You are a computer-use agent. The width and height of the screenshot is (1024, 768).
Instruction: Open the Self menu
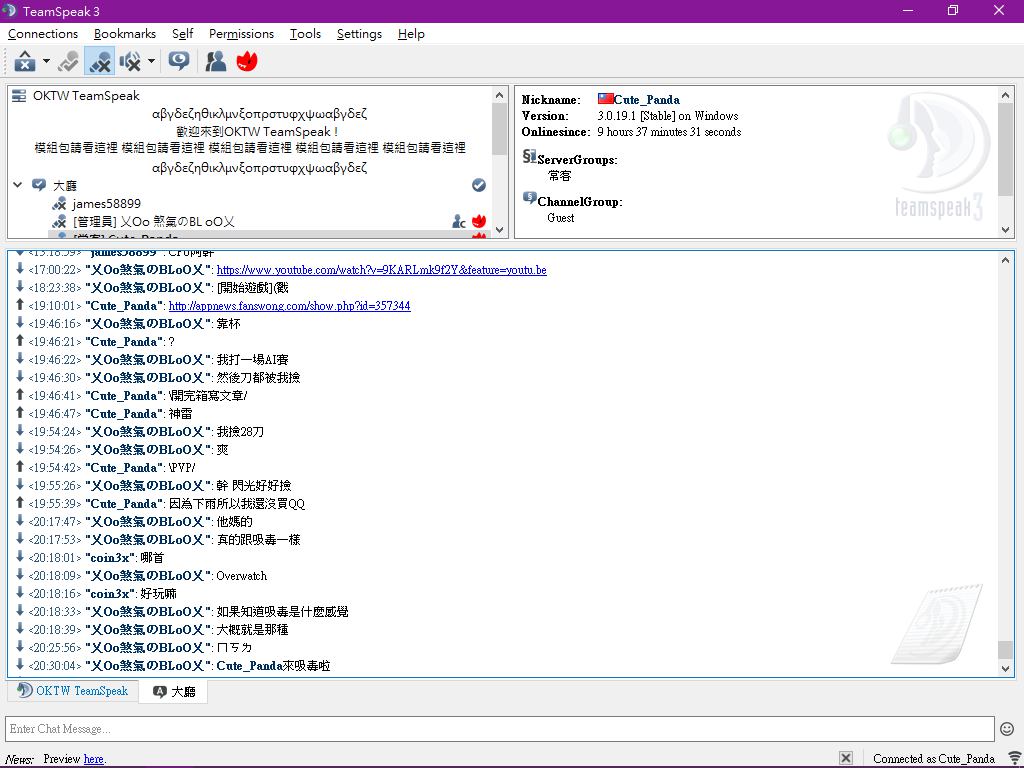tap(182, 34)
